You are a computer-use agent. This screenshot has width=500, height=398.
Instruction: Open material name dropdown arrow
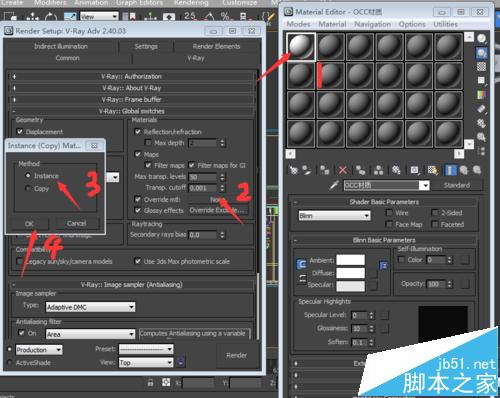[x=424, y=185]
